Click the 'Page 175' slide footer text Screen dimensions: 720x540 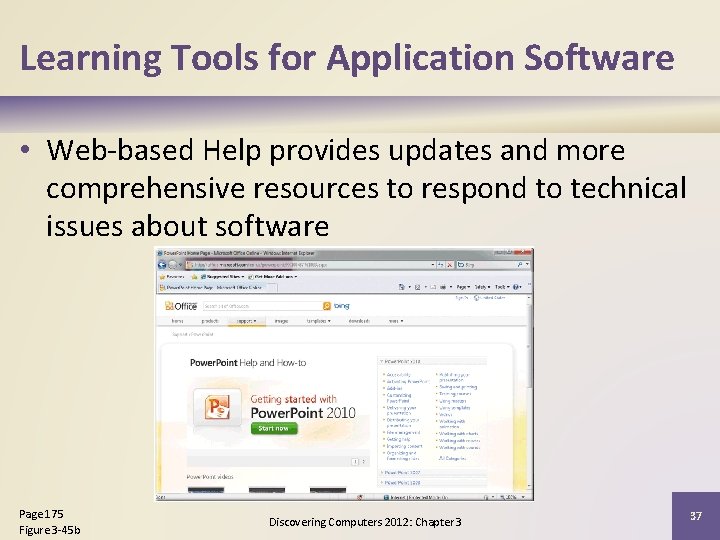(x=41, y=514)
